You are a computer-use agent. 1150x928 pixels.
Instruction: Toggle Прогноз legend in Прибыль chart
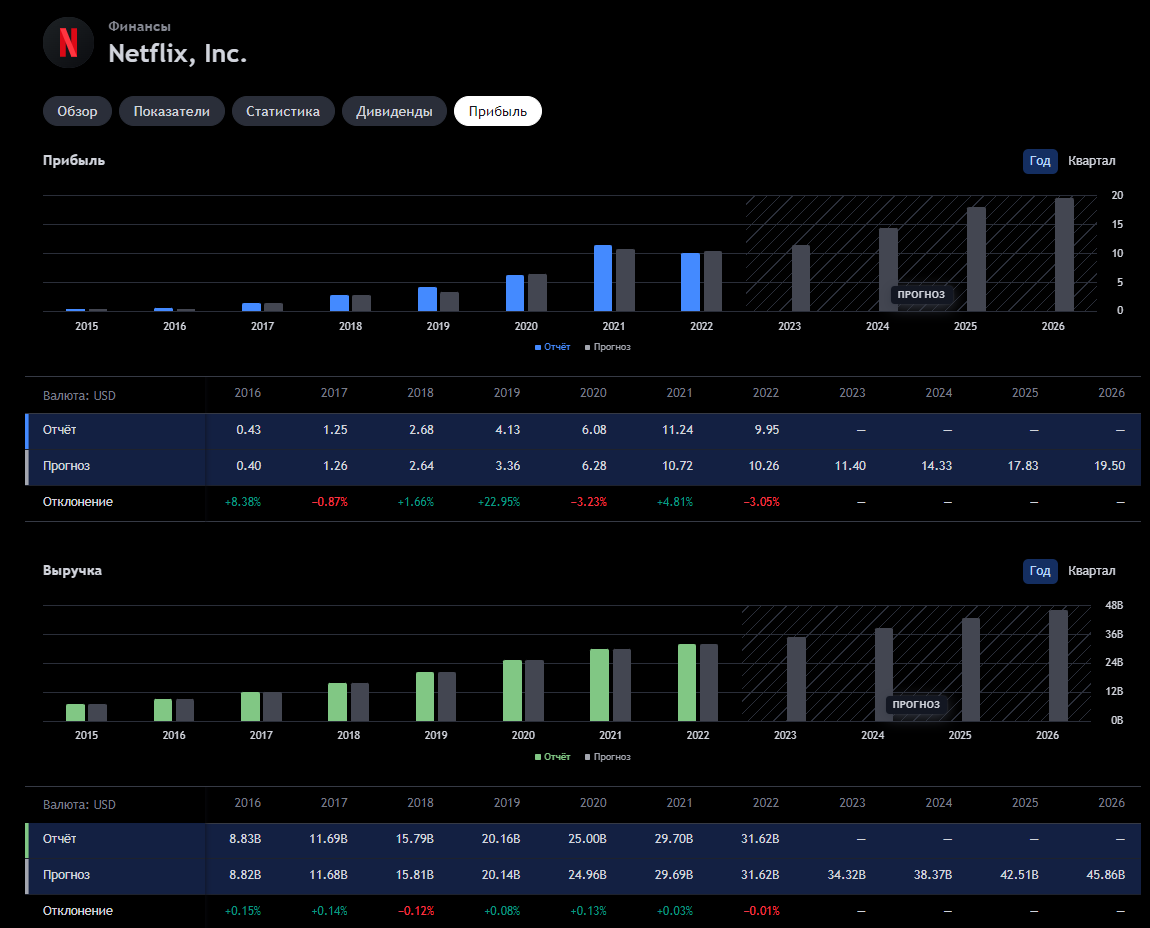[x=607, y=347]
